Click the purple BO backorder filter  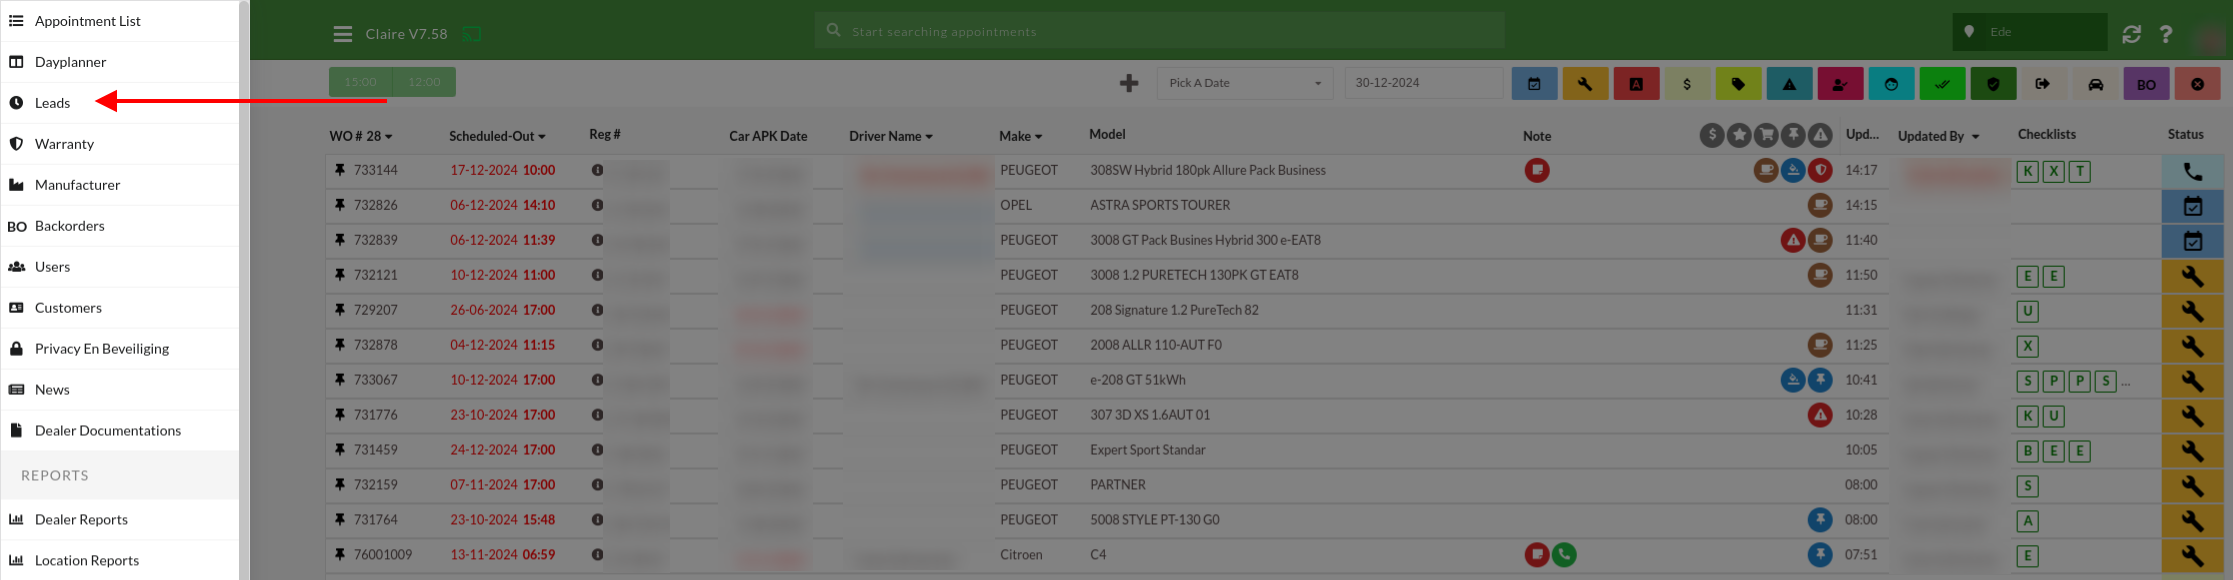[x=2146, y=84]
